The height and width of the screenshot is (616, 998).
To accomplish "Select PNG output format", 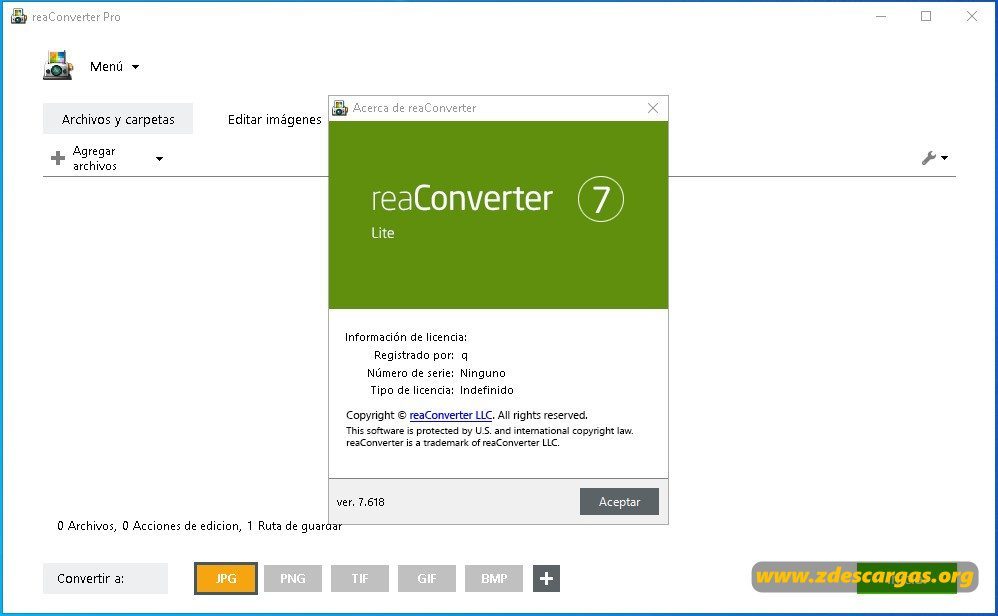I will (x=293, y=578).
